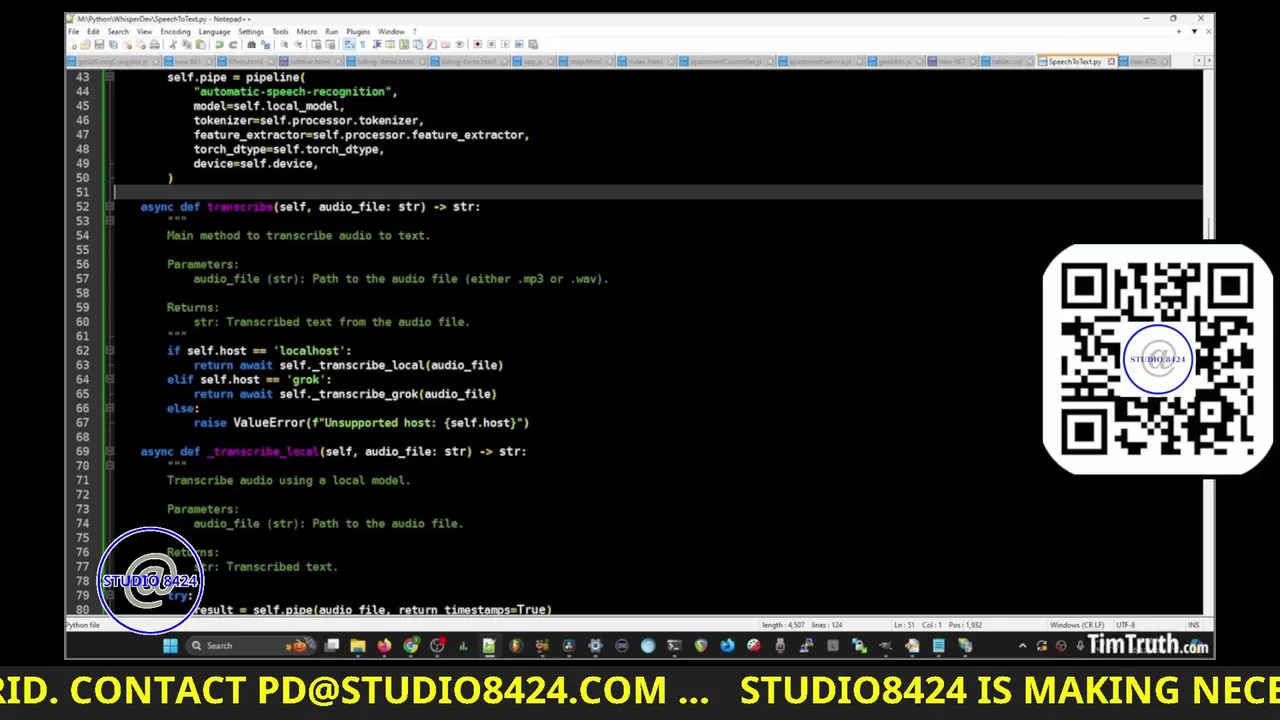Switch to the apartmentService.js tab

(821, 62)
